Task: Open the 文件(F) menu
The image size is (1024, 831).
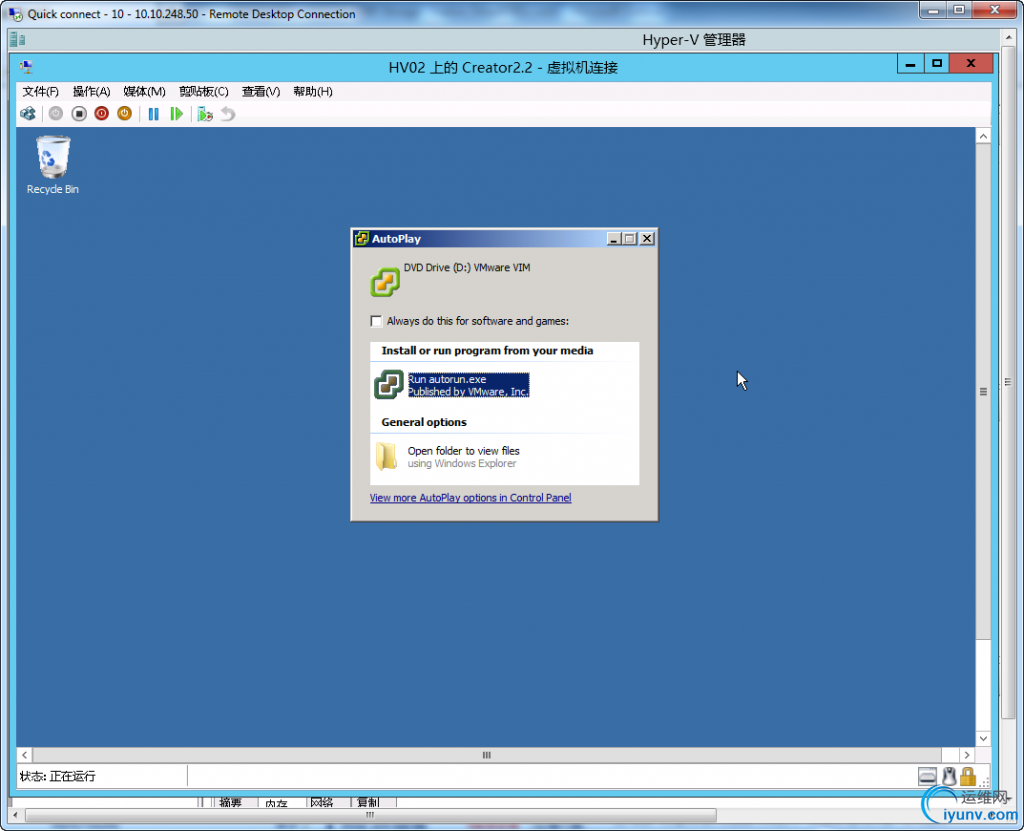Action: [x=40, y=91]
